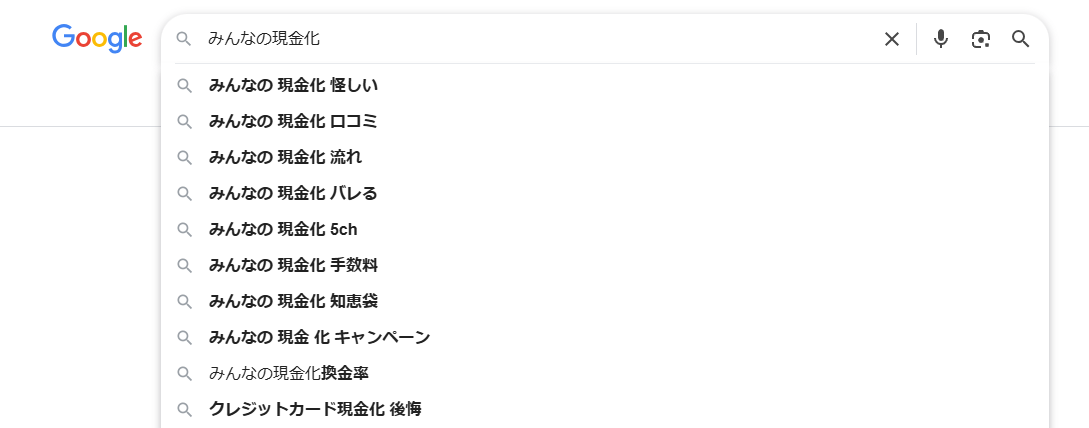Choose suggestion みんなの 現金化 知恵袋

click(x=293, y=302)
